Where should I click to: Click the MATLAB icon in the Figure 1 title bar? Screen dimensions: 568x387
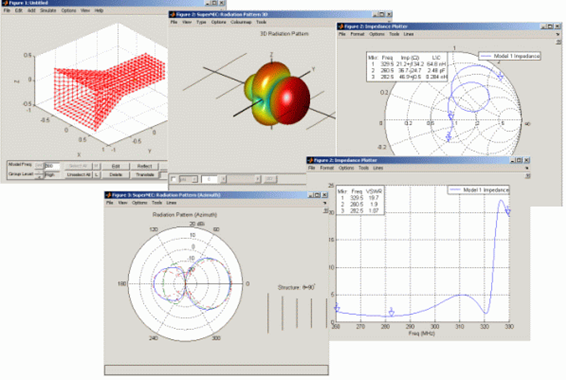5,3
